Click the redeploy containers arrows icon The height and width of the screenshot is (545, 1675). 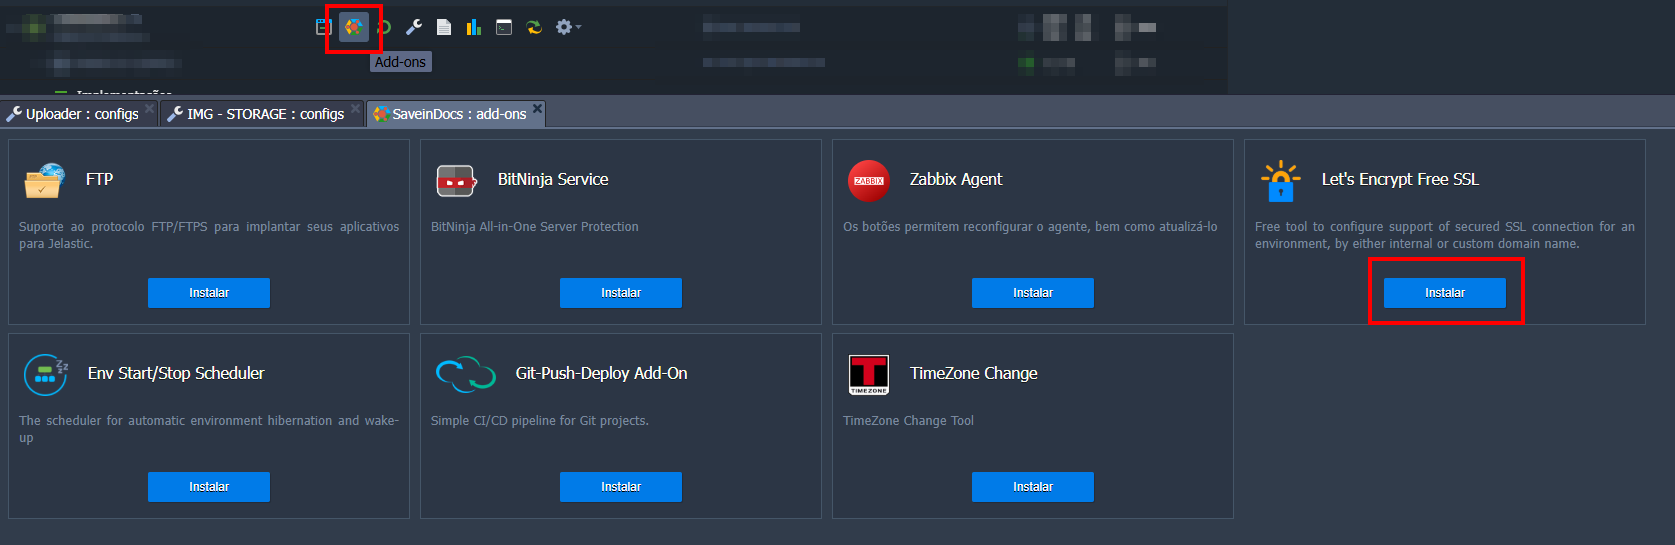pyautogui.click(x=534, y=27)
